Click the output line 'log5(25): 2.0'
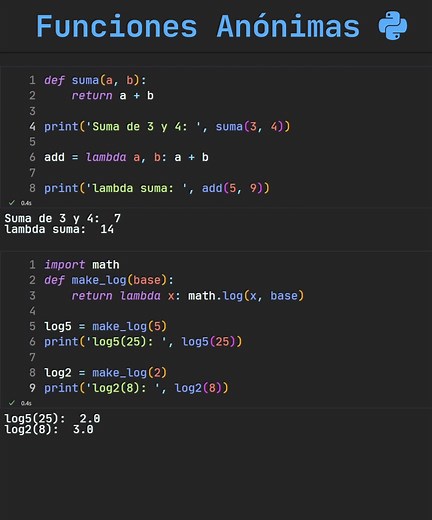 pyautogui.click(x=52, y=419)
